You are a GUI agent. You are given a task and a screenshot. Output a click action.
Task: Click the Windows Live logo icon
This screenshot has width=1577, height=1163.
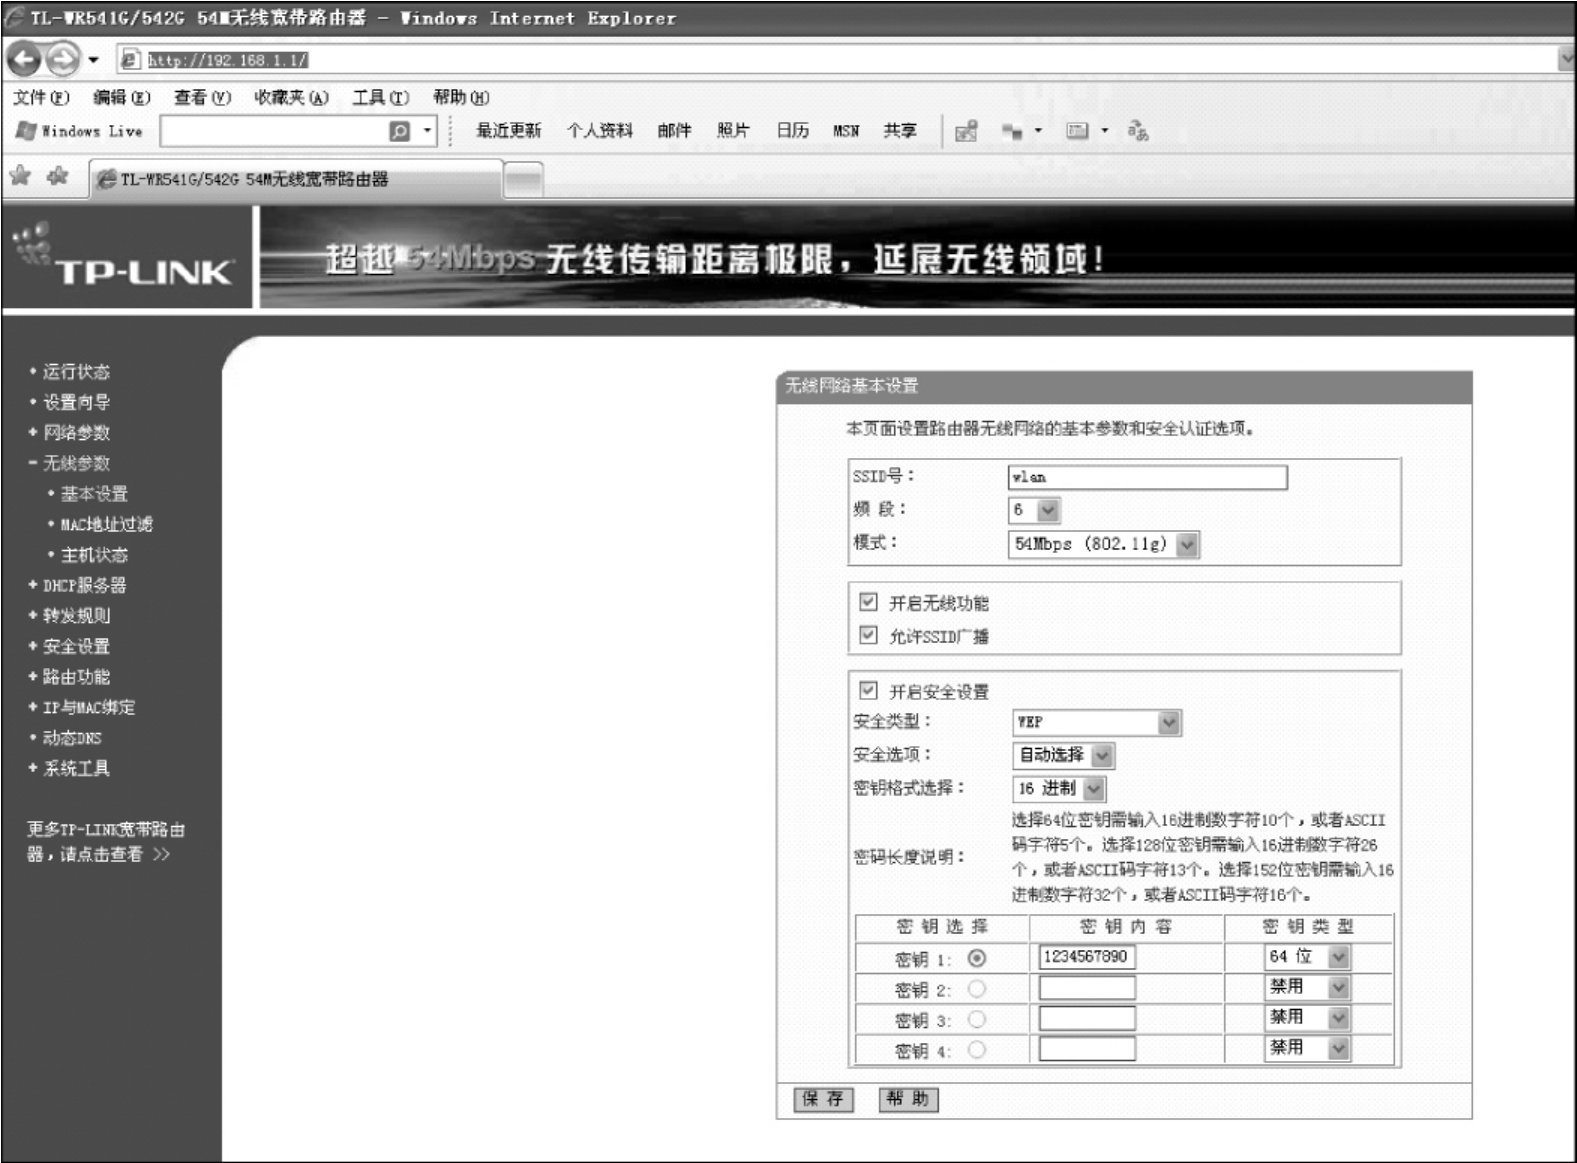(26, 131)
